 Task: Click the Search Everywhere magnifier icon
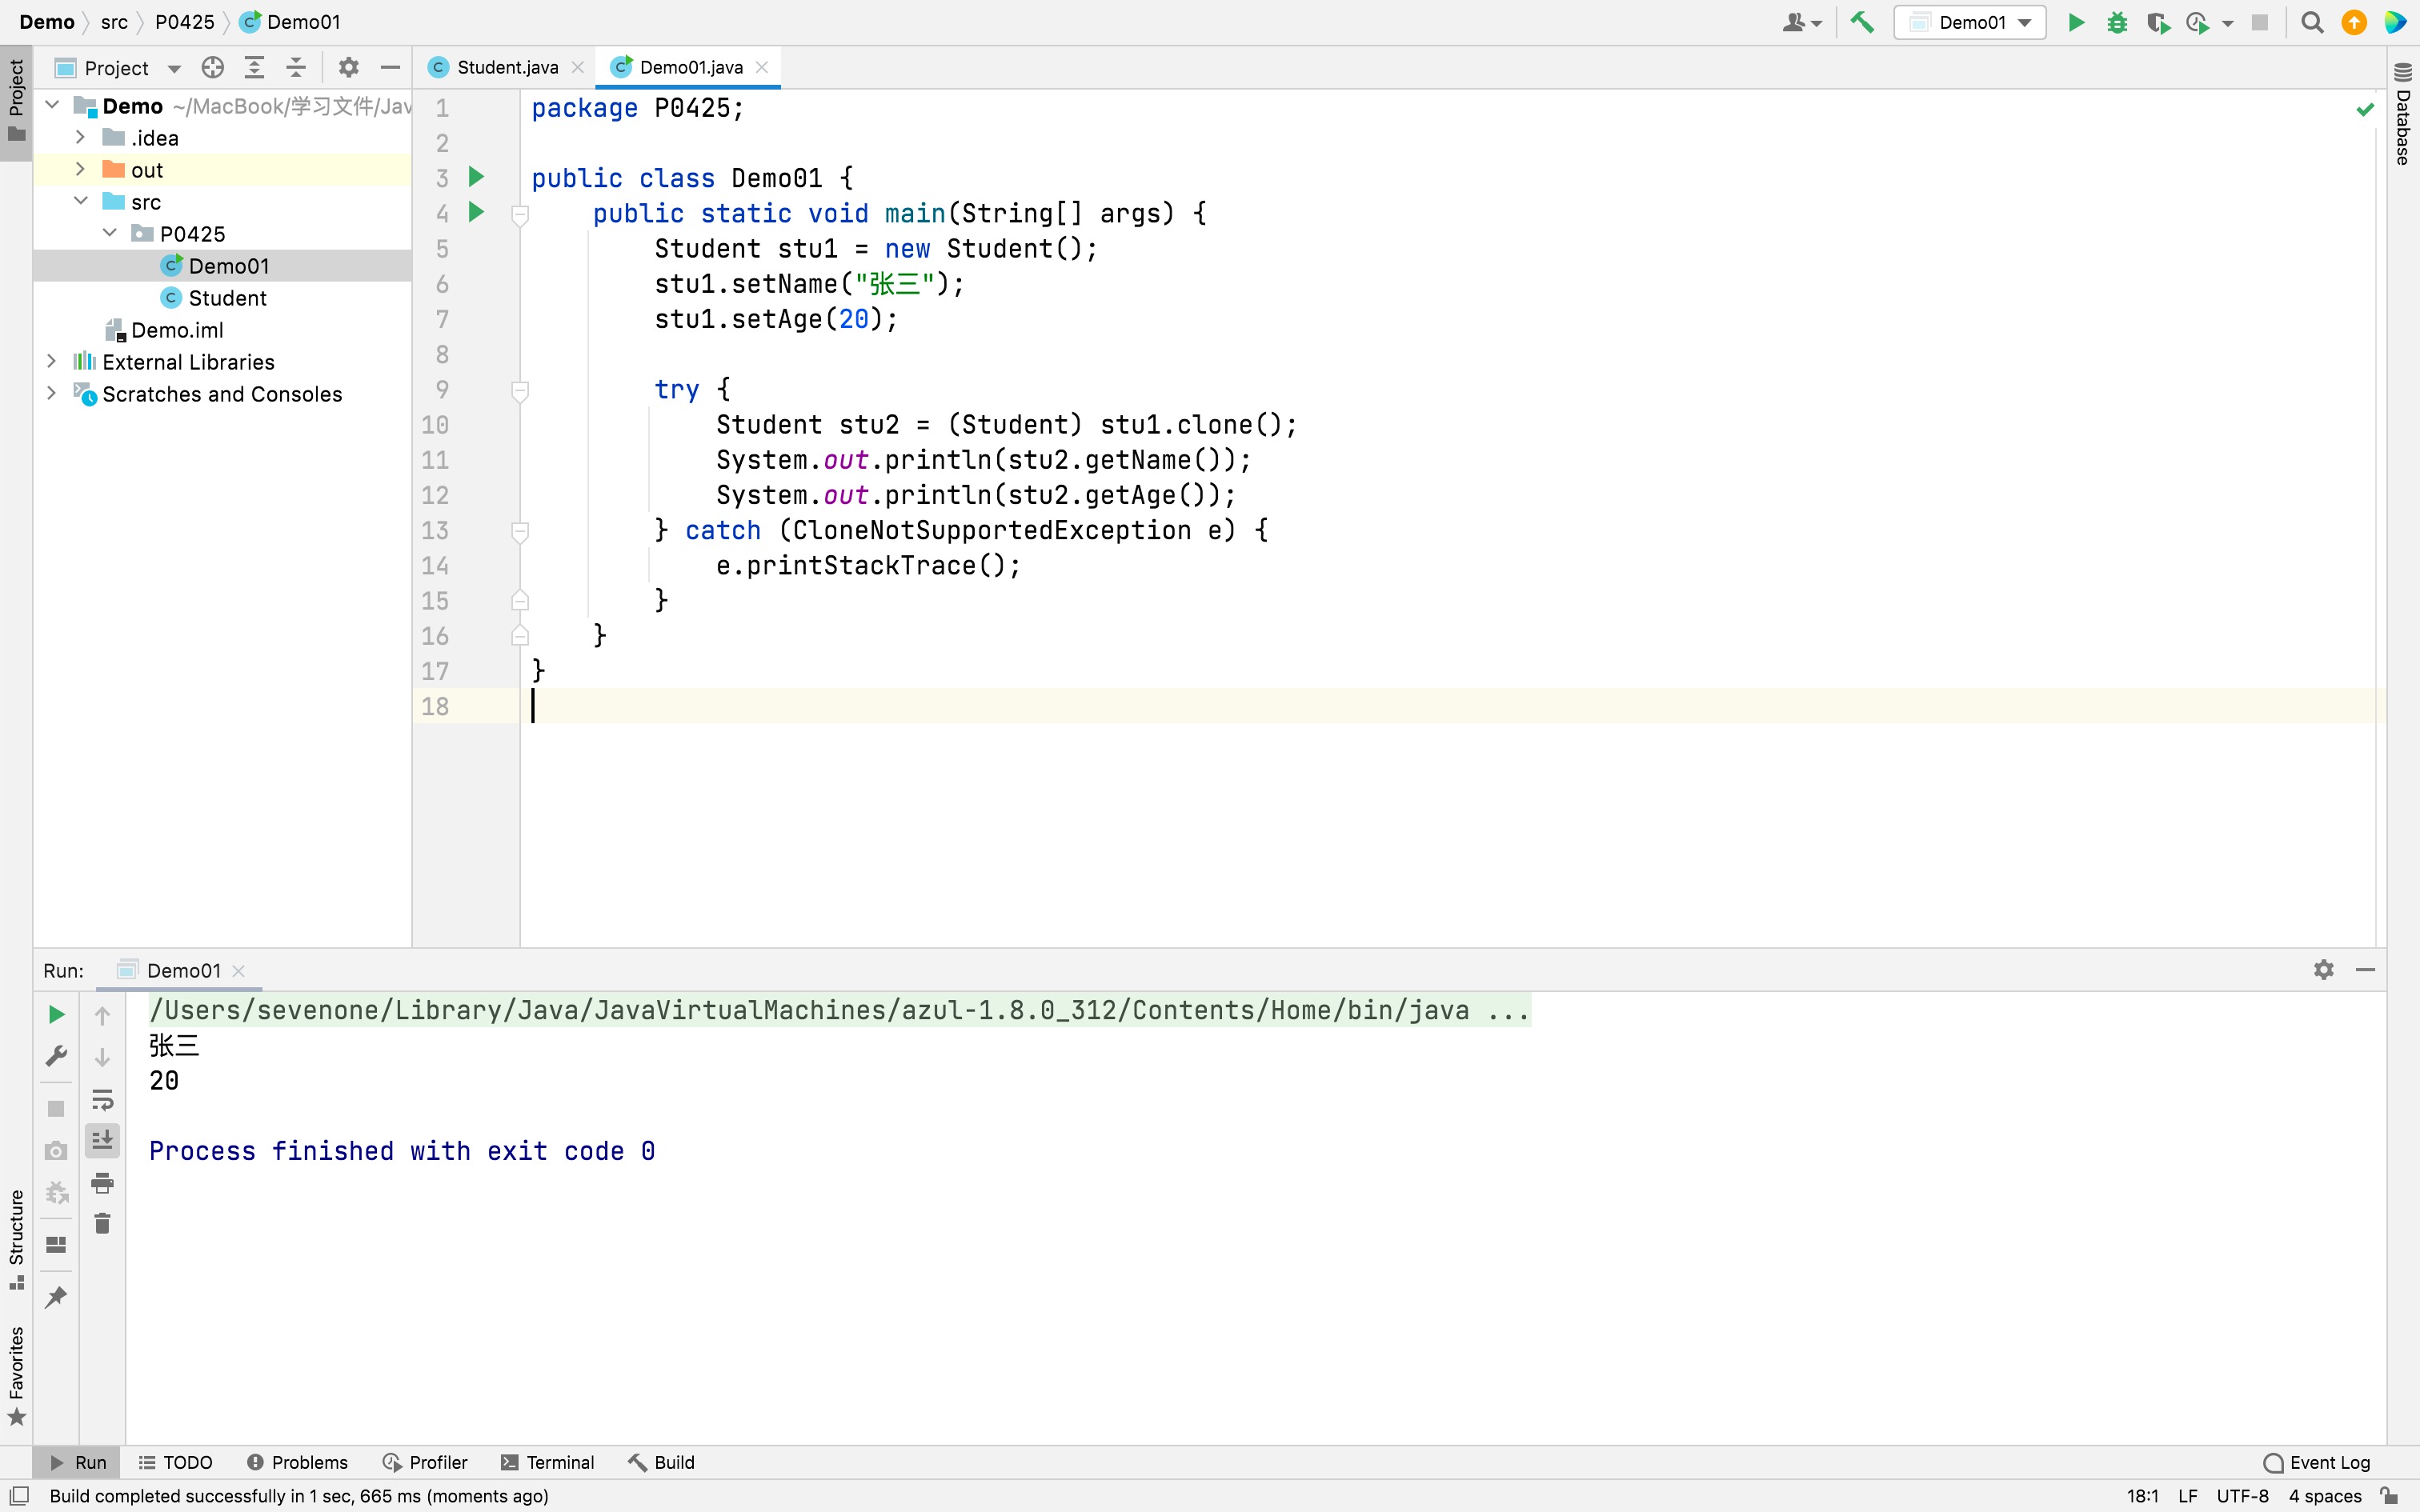coord(2312,22)
